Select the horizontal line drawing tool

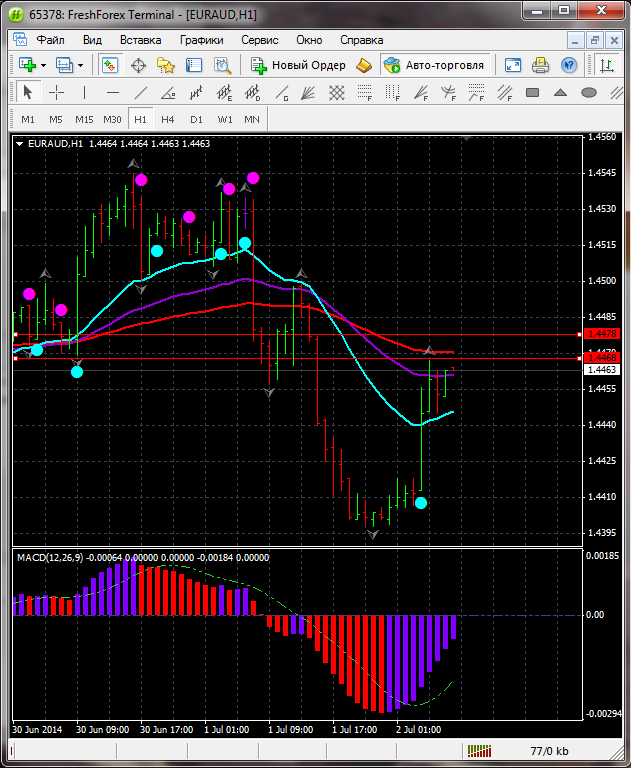(113, 92)
